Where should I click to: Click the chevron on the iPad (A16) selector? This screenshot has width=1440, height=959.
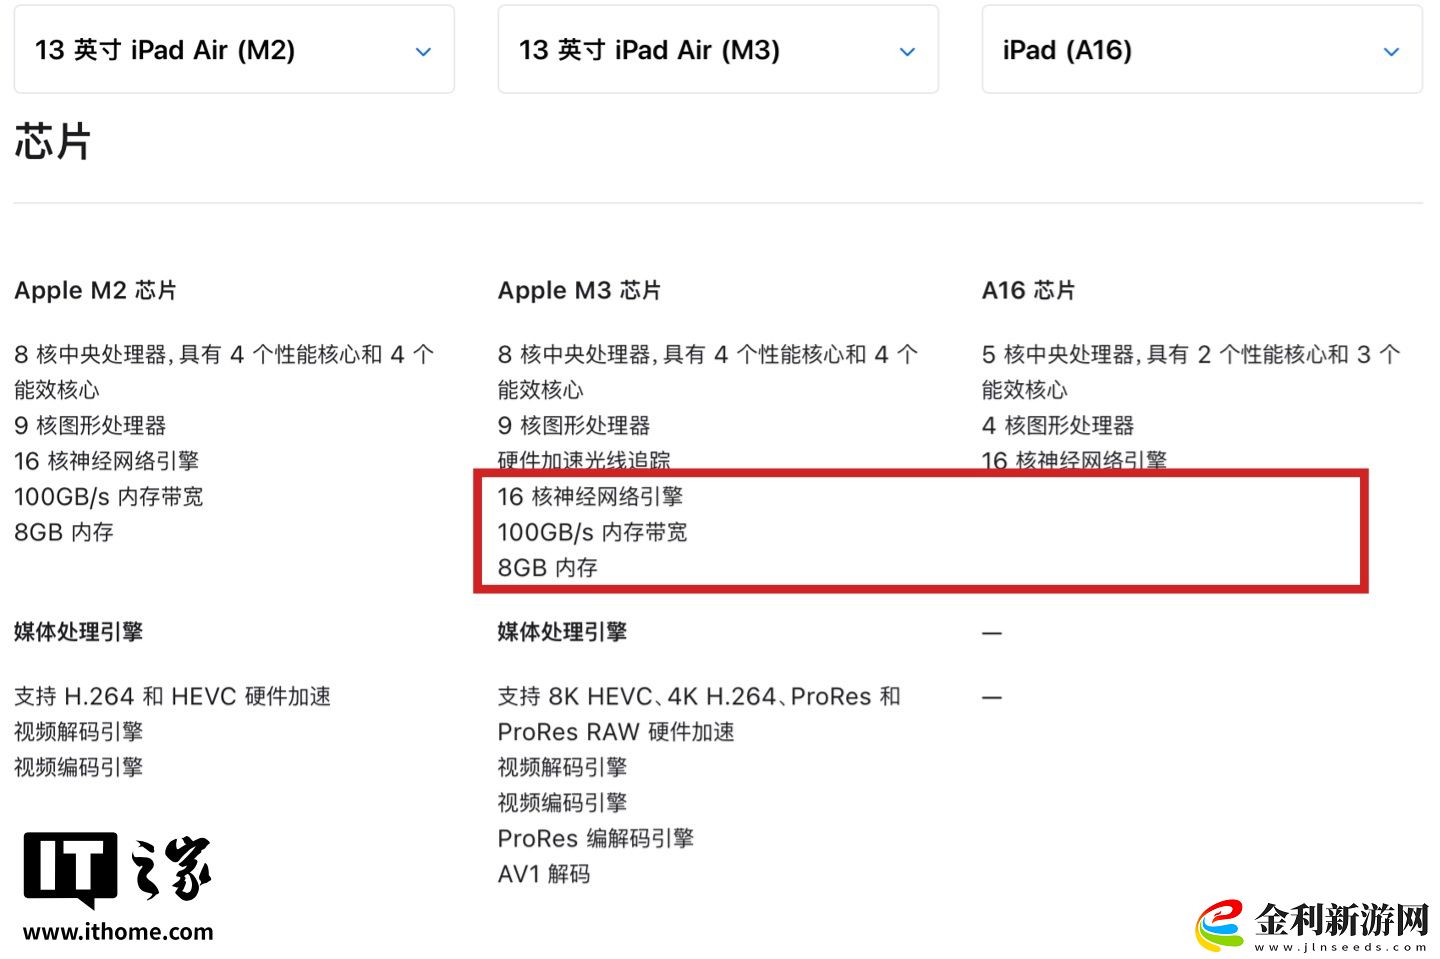click(1391, 50)
